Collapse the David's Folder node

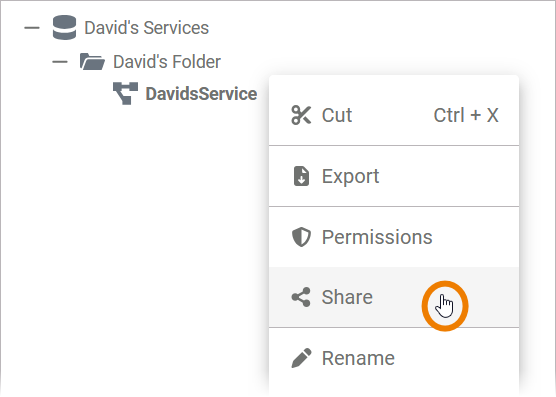point(60,62)
